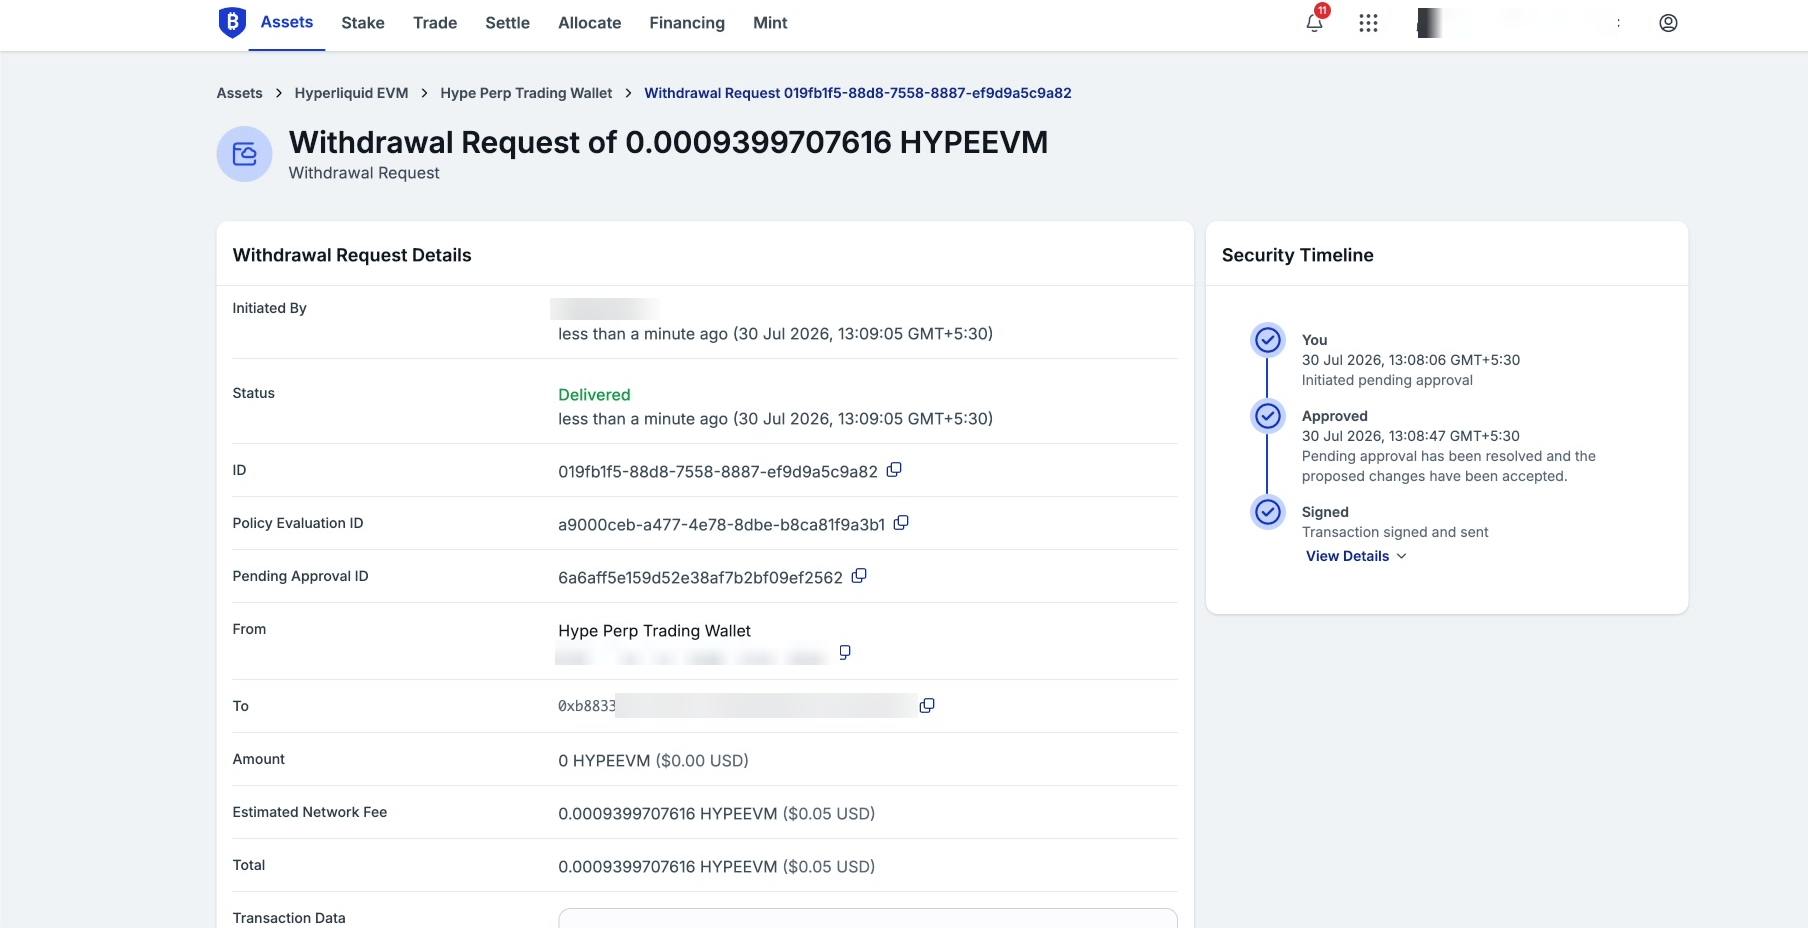Copy the From wallet address
Image resolution: width=1808 pixels, height=928 pixels.
coord(845,652)
